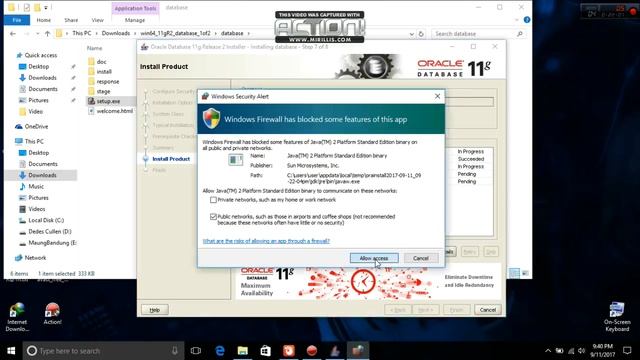The image size is (640, 360).
Task: Open the Manage tab under Application Tools
Action: click(135, 20)
